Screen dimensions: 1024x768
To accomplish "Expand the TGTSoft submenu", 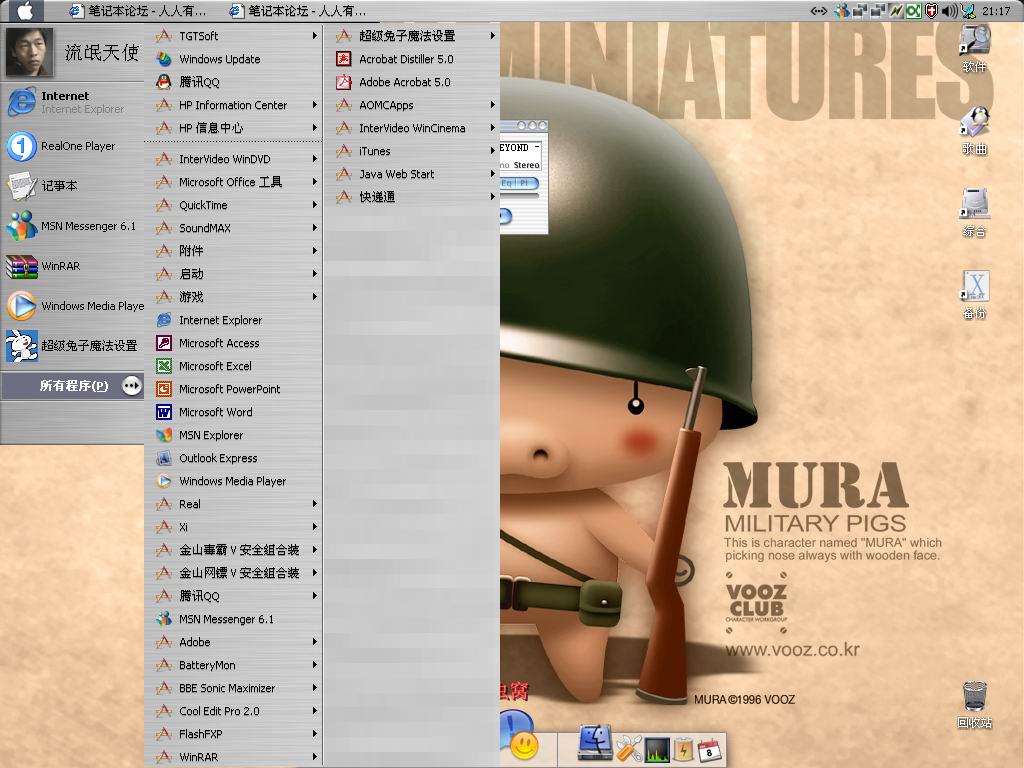I will coord(233,36).
